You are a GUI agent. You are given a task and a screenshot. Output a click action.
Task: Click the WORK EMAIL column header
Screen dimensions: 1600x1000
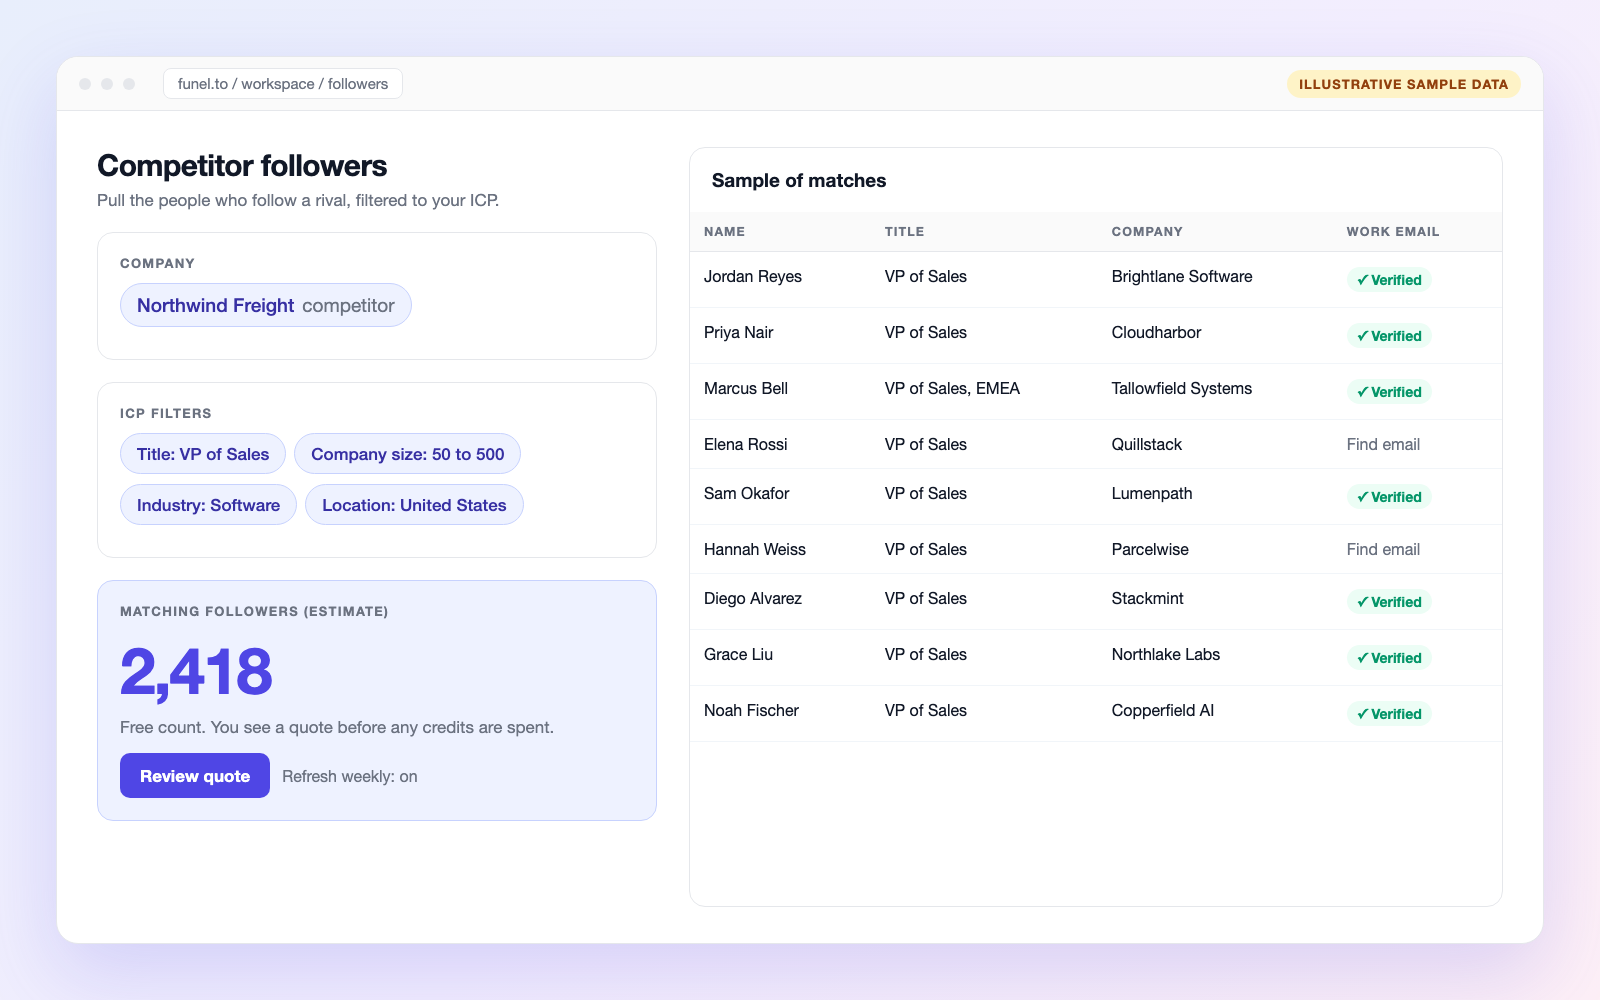point(1393,231)
